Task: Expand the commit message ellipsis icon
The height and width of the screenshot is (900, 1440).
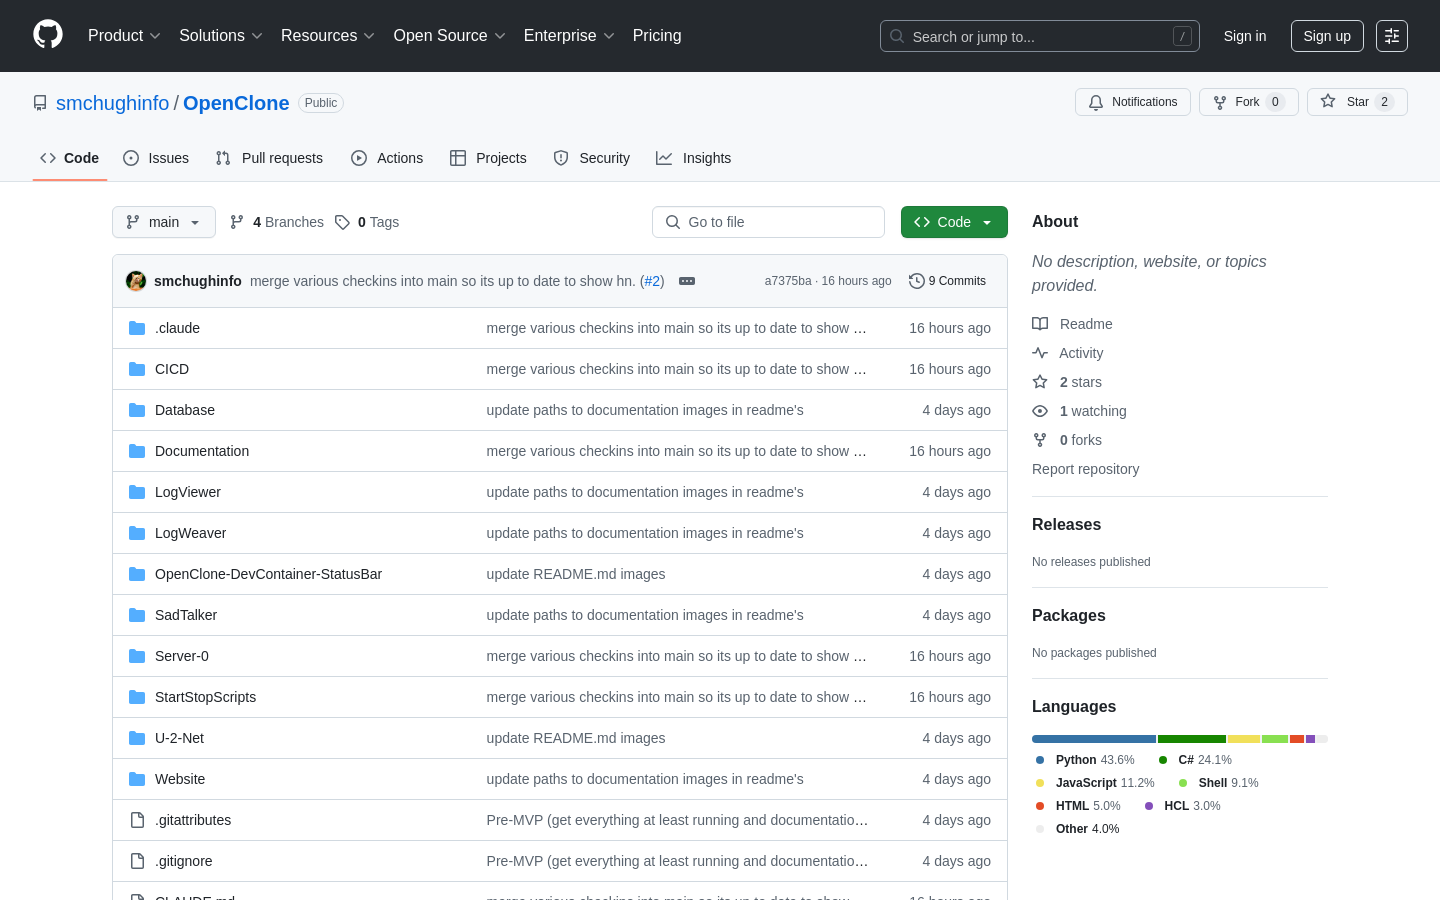Action: click(x=687, y=281)
